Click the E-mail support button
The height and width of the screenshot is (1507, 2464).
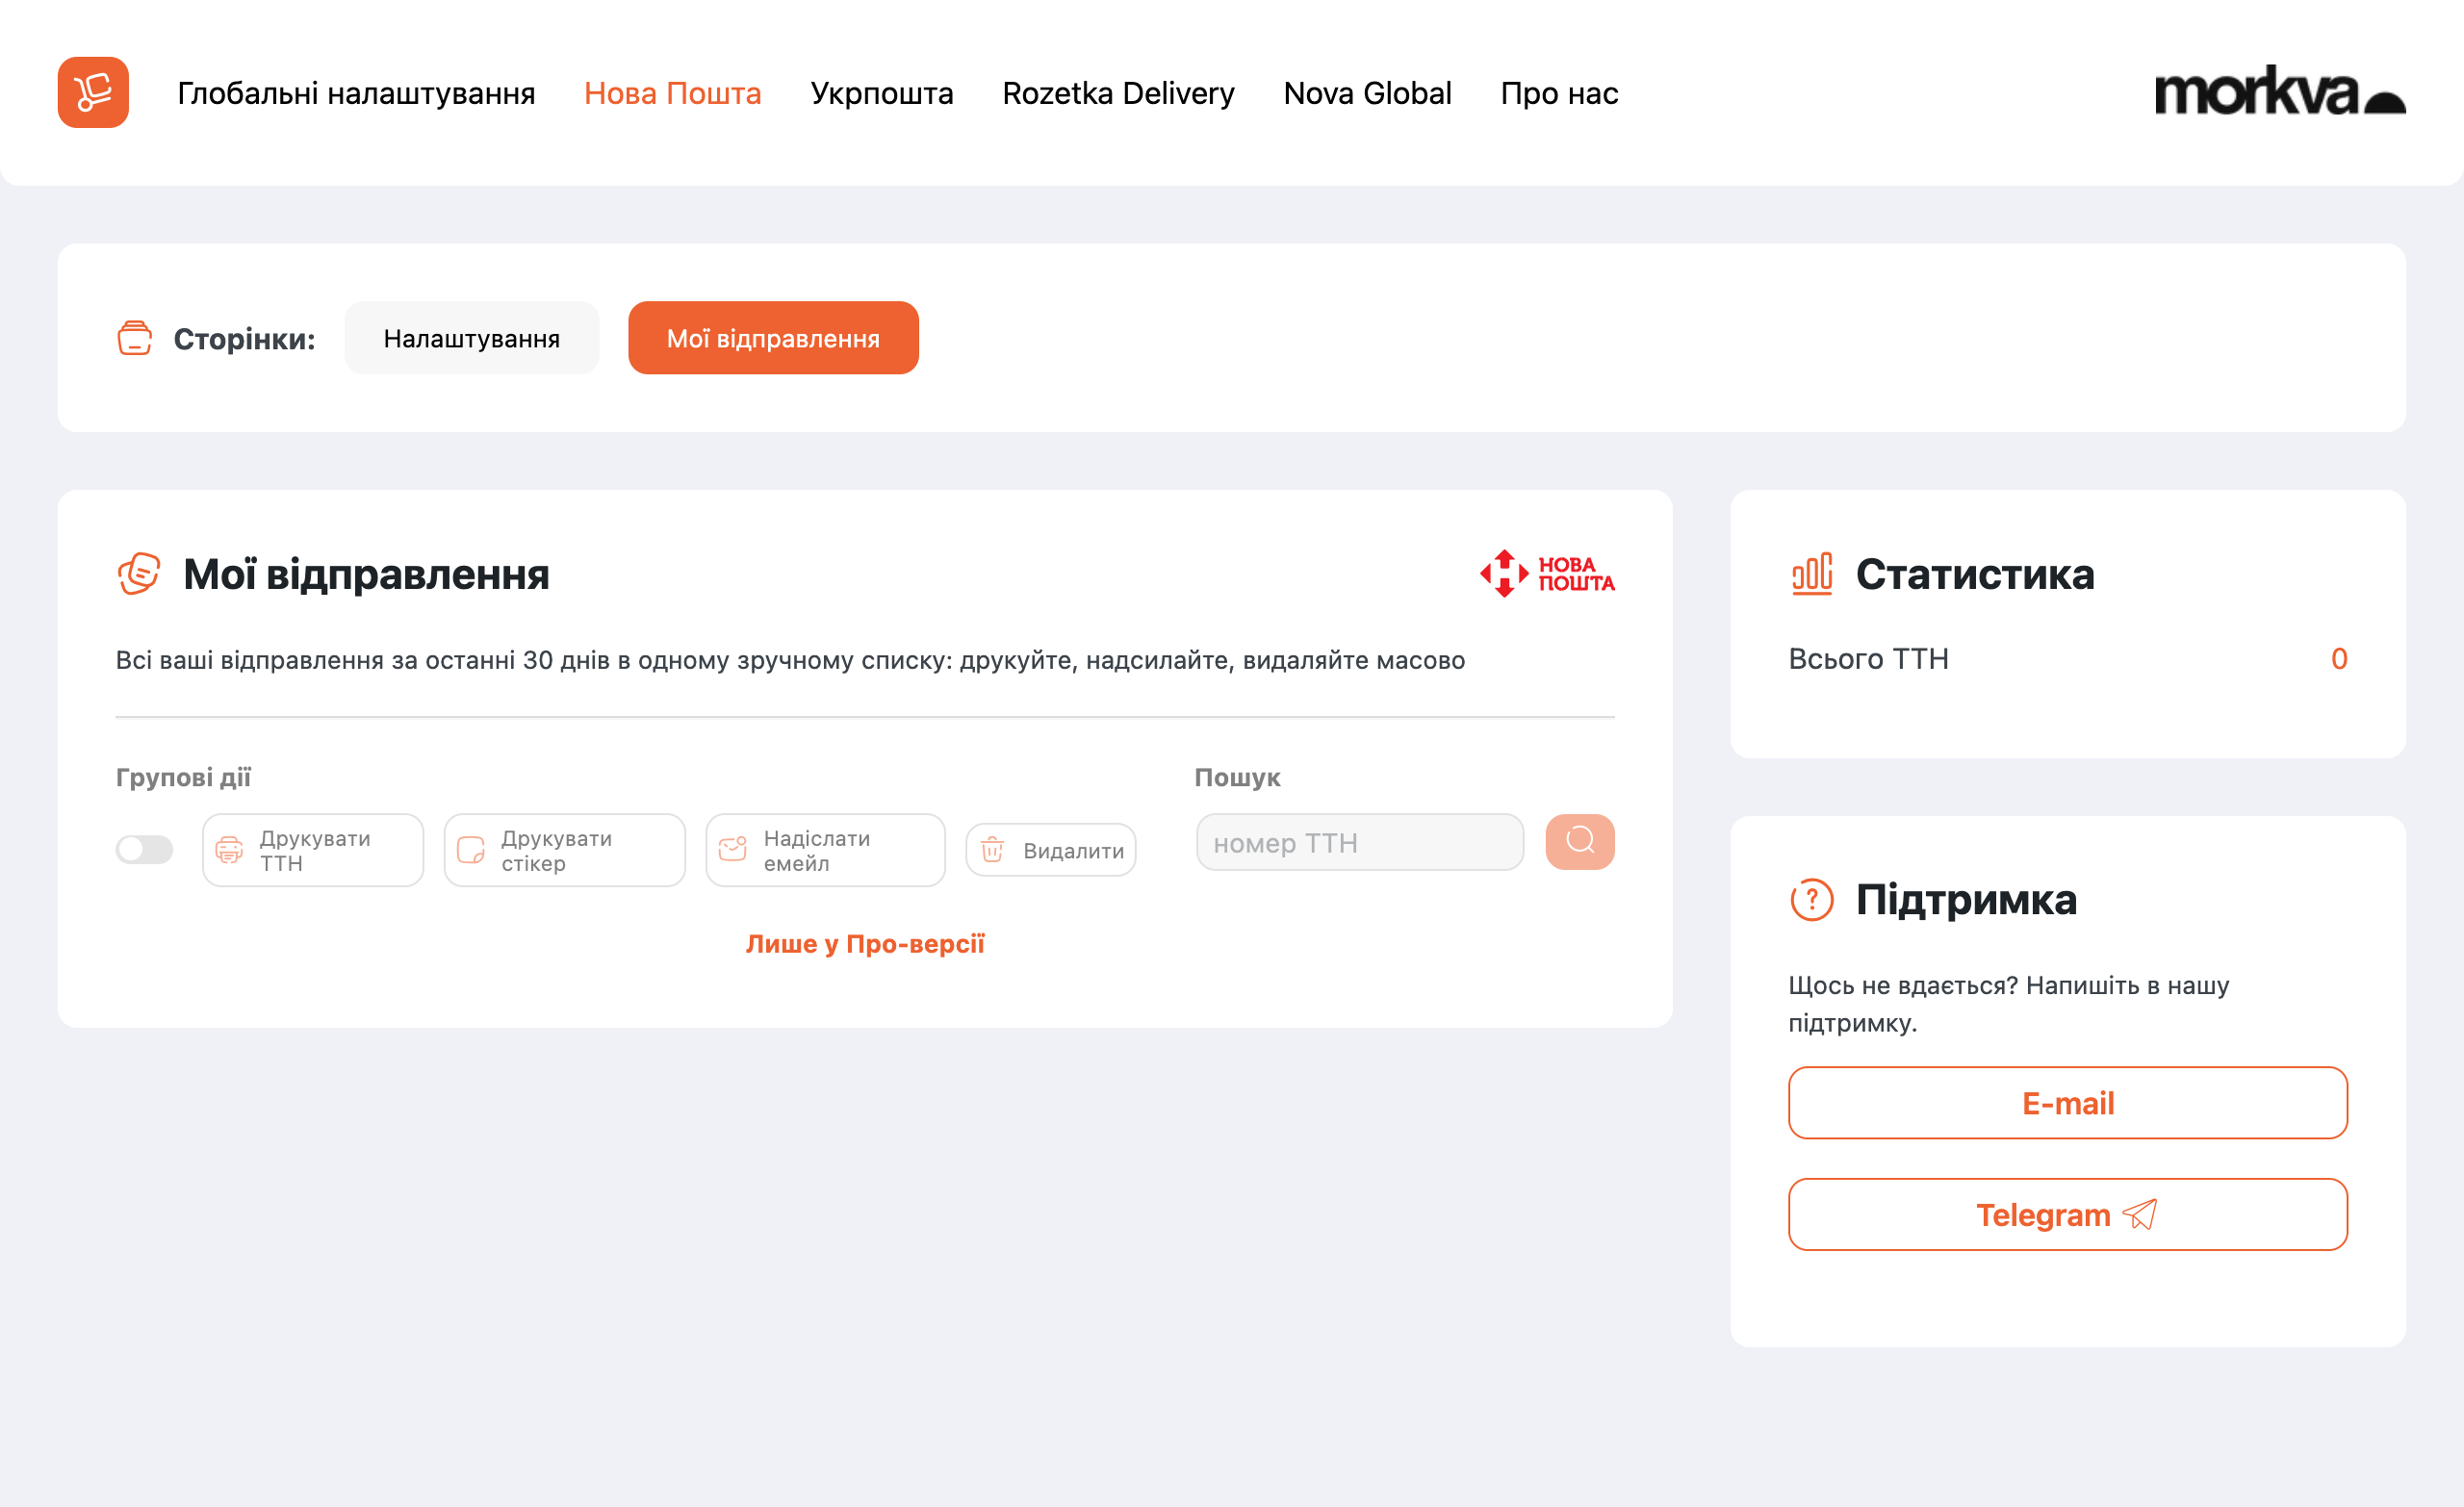tap(2066, 1103)
